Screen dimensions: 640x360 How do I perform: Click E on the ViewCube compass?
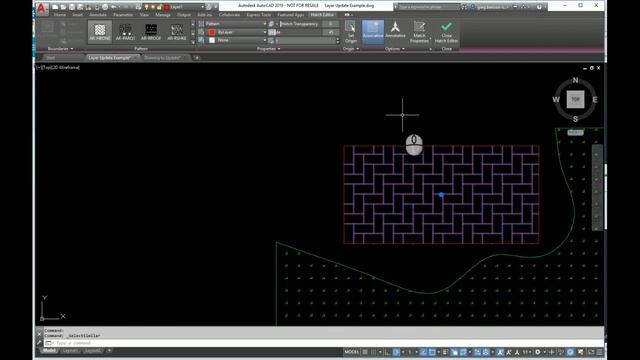pos(595,99)
